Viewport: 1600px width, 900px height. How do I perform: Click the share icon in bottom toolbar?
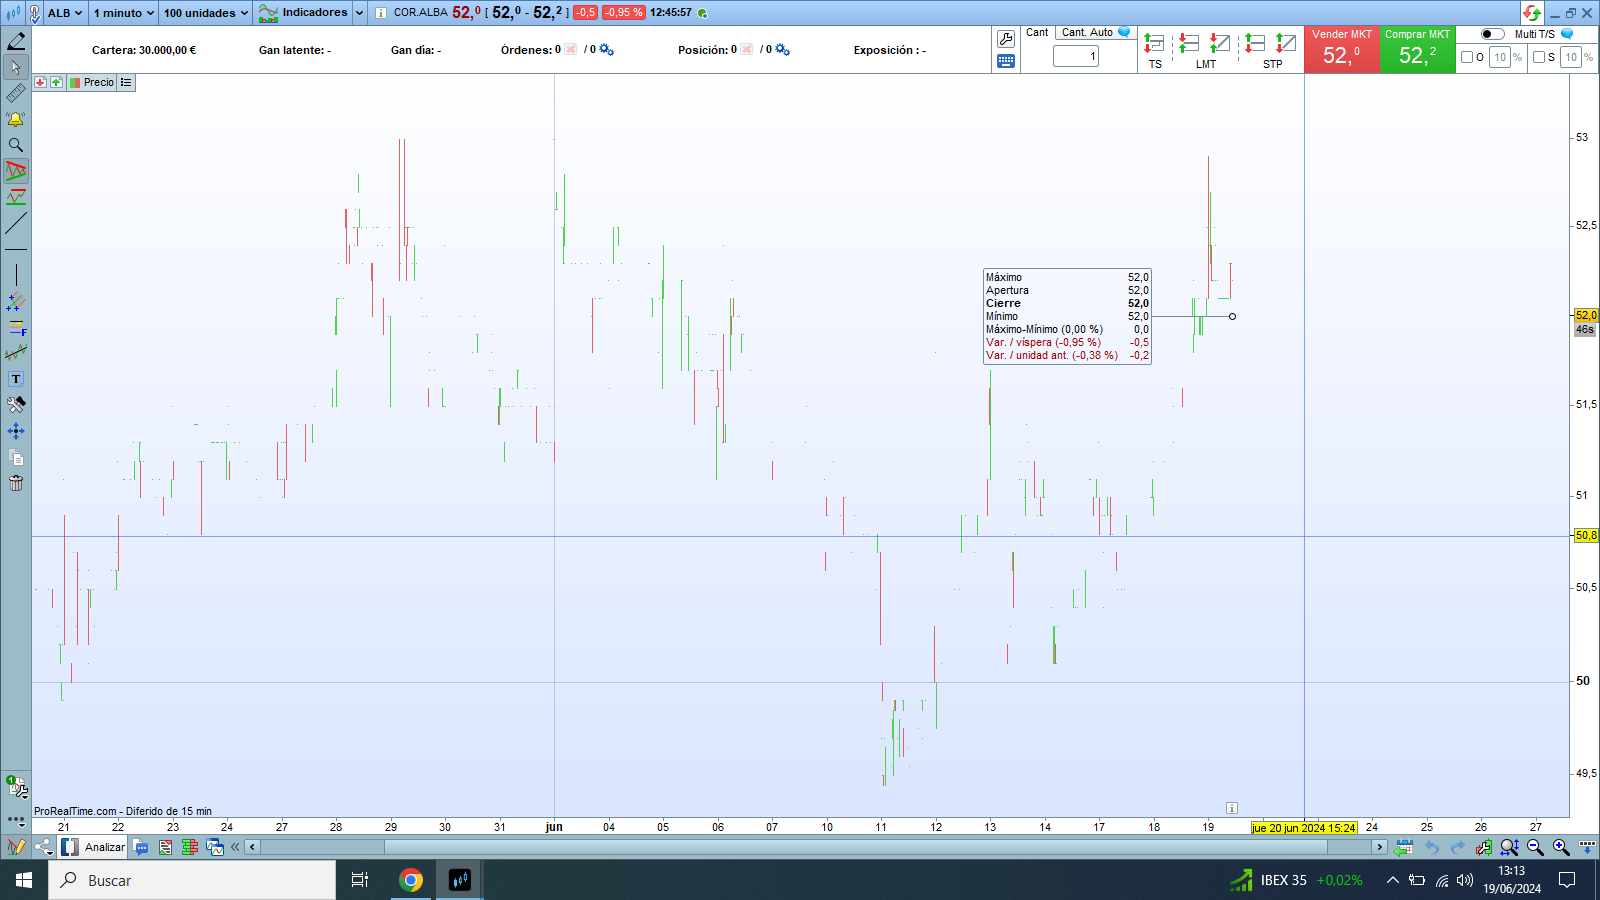click(x=43, y=847)
